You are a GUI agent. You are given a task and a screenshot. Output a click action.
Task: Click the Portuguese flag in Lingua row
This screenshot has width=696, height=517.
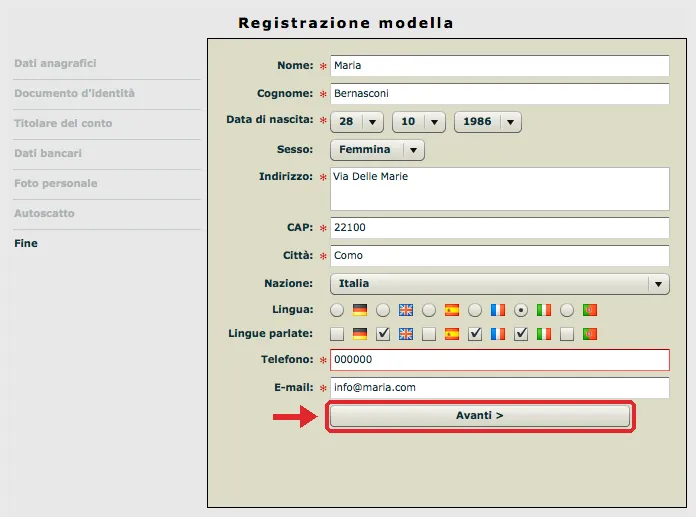(589, 310)
